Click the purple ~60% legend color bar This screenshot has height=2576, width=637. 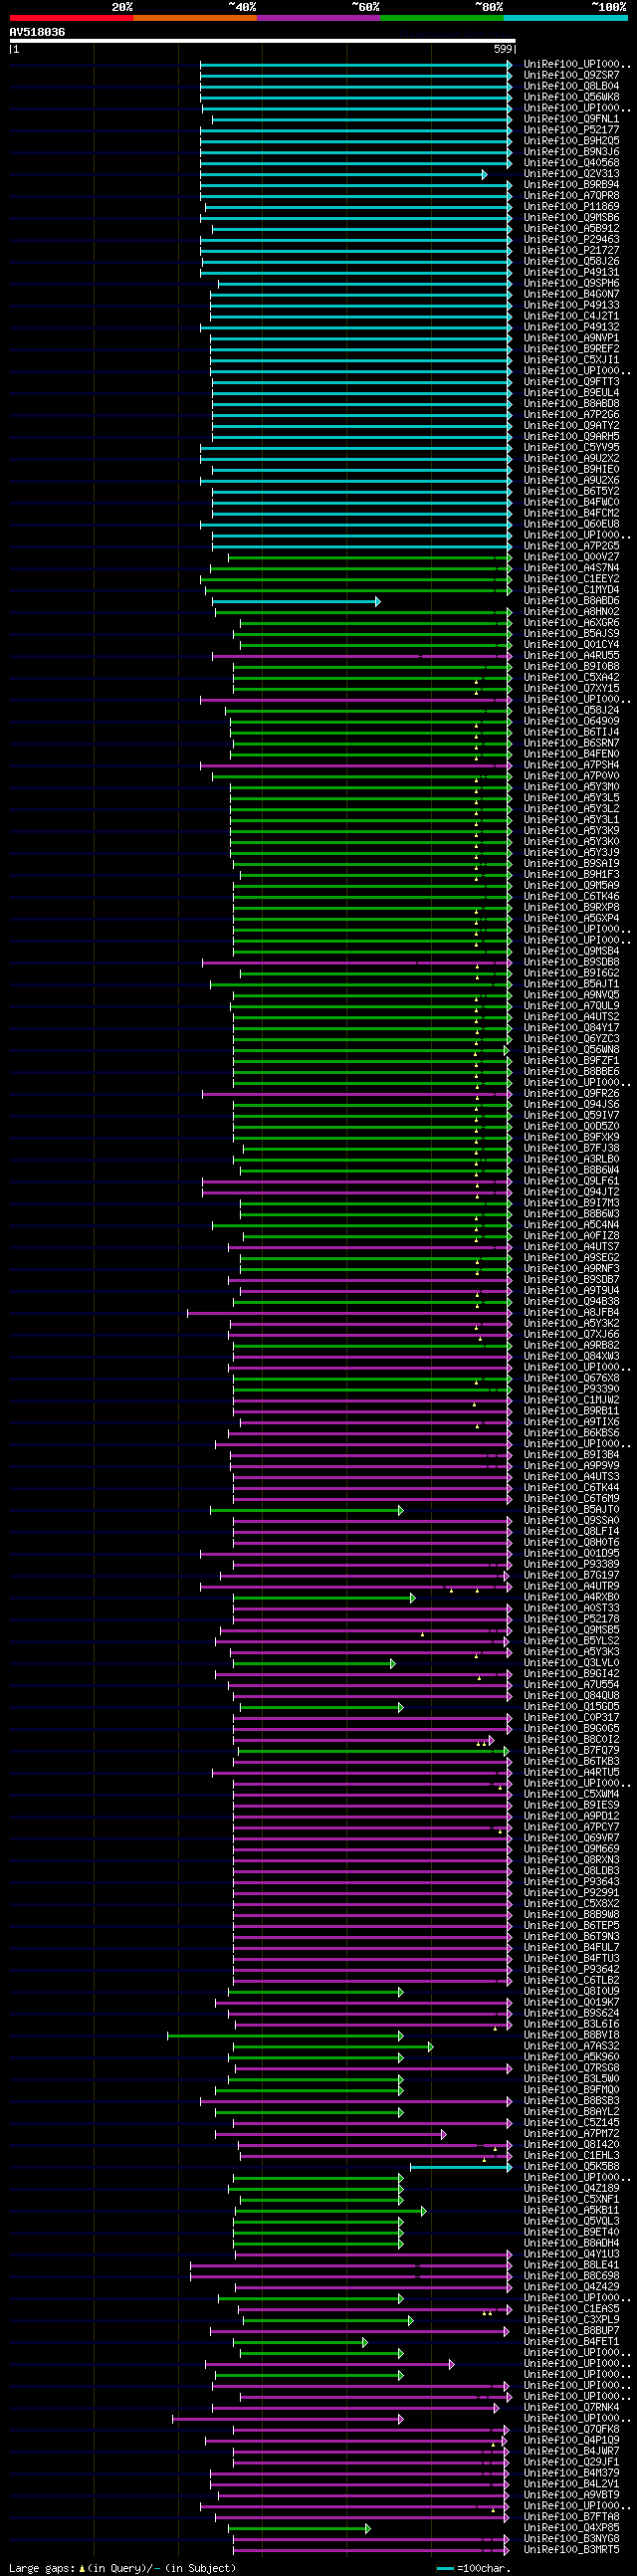coord(318,18)
